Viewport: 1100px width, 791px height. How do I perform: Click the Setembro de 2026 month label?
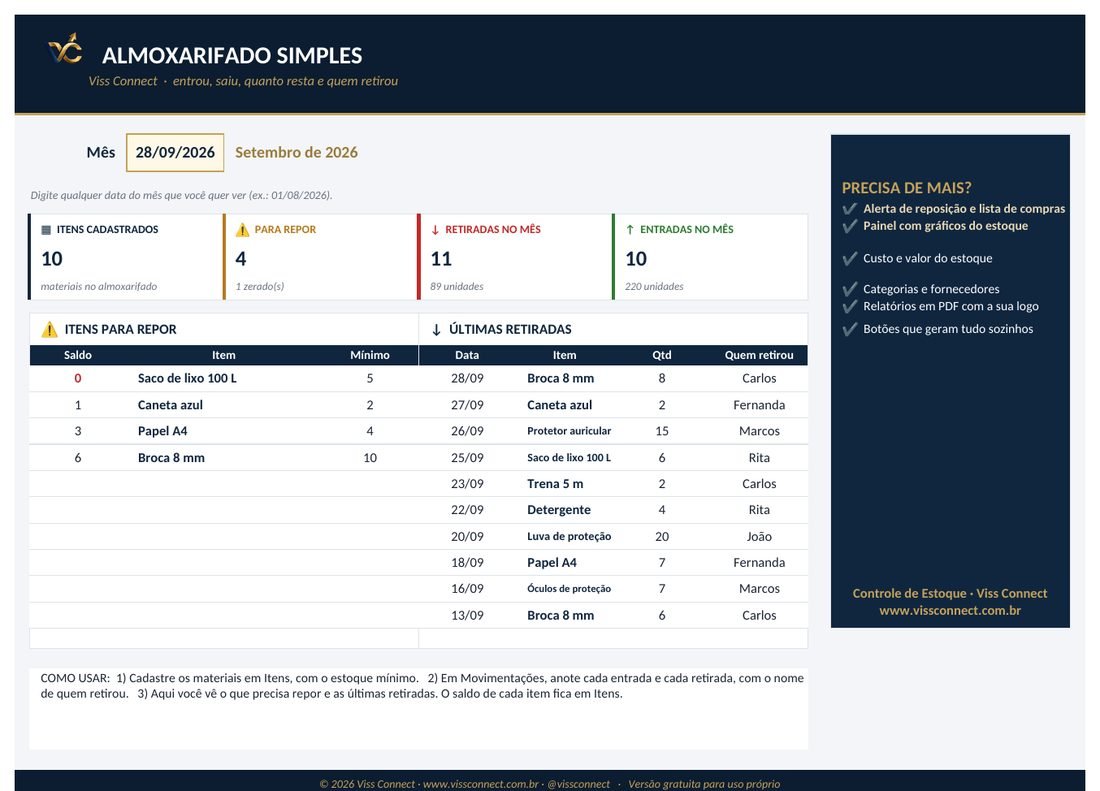(296, 152)
